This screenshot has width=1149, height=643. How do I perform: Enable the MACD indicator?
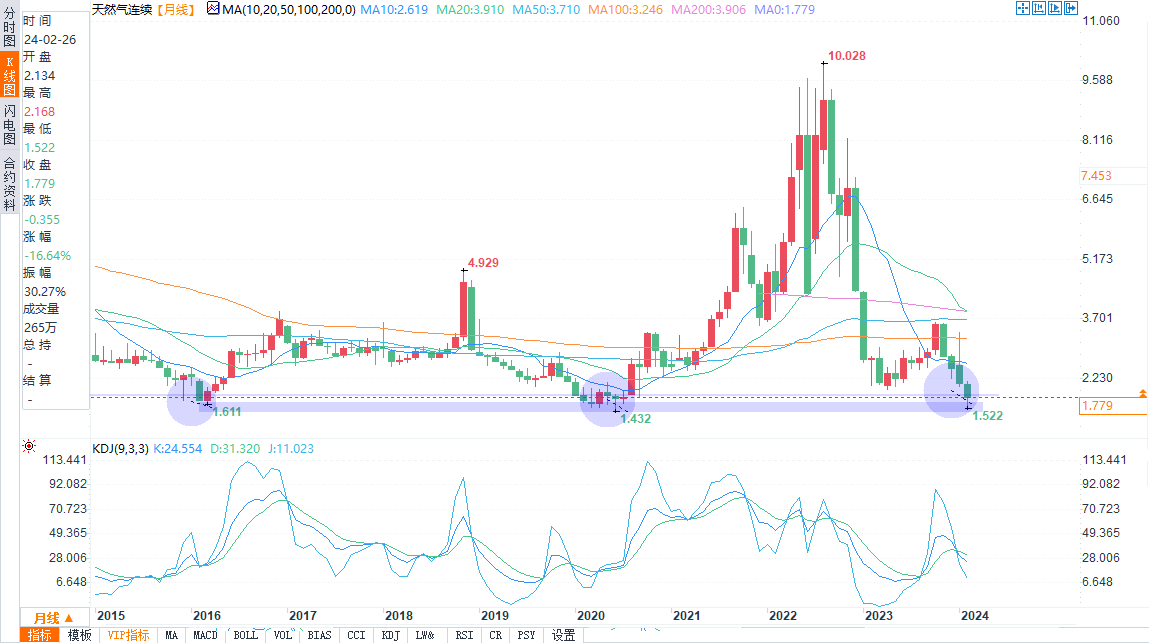[x=205, y=635]
